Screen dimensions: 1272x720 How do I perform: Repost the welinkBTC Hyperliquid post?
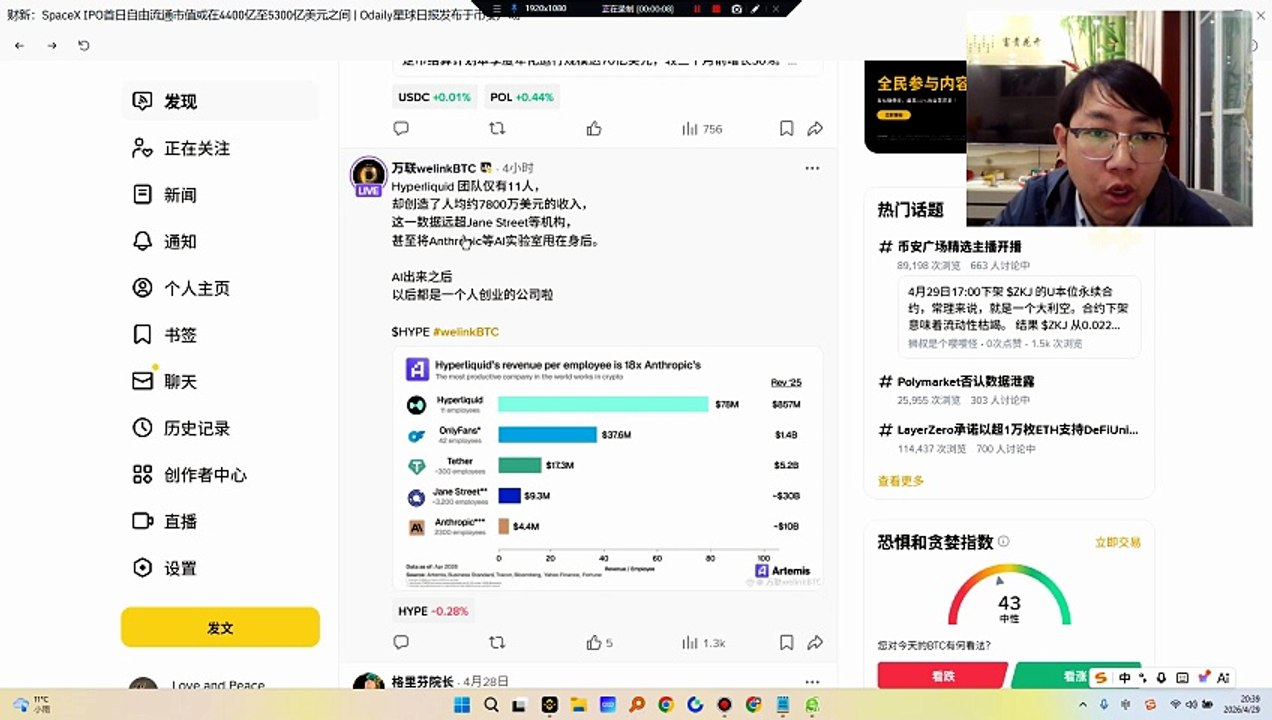click(497, 642)
